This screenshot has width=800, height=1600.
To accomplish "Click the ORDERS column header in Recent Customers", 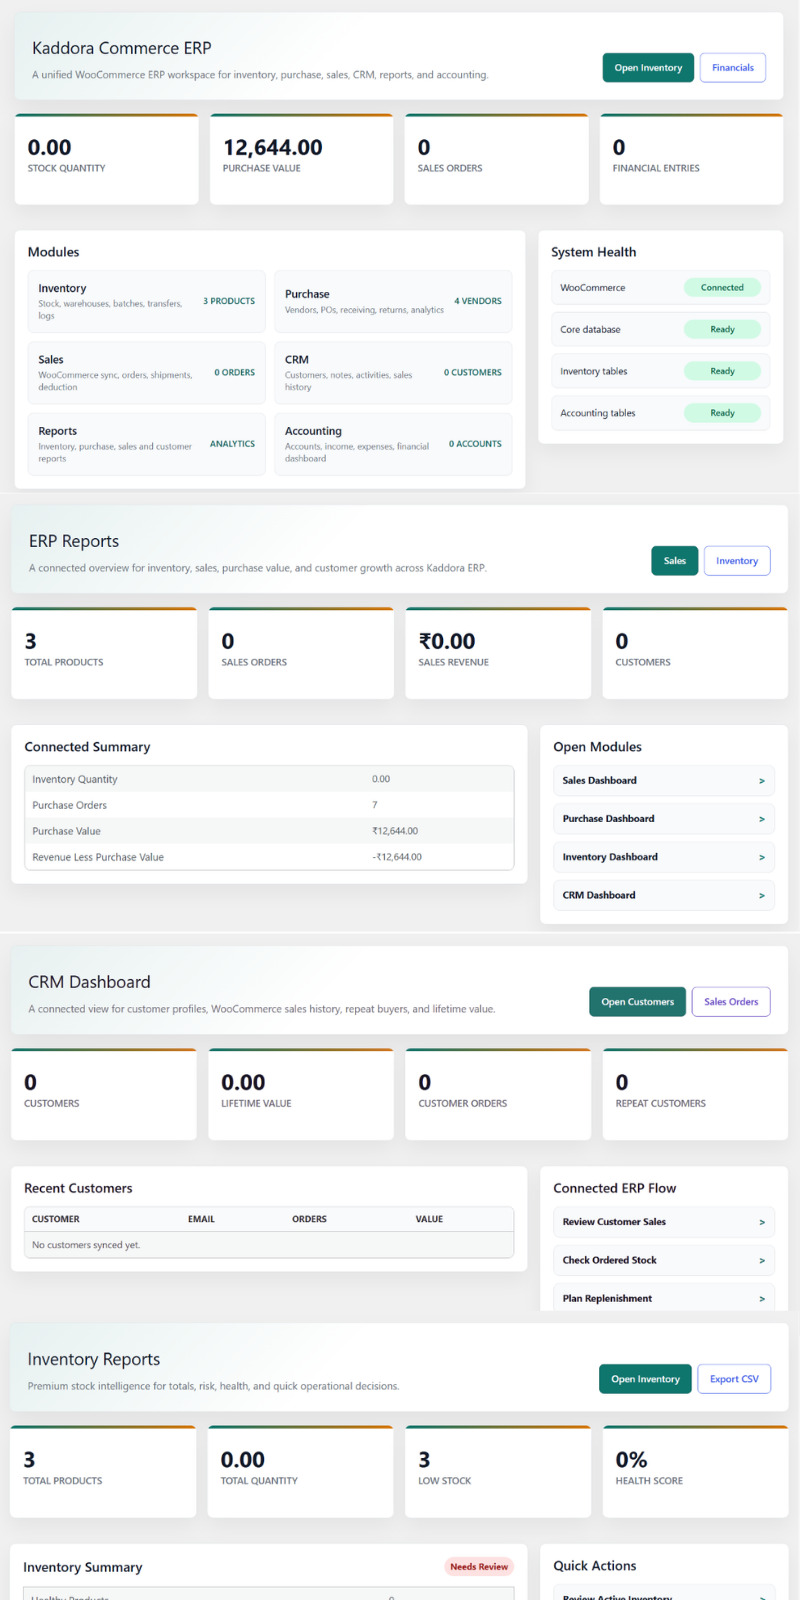I will tap(309, 1219).
